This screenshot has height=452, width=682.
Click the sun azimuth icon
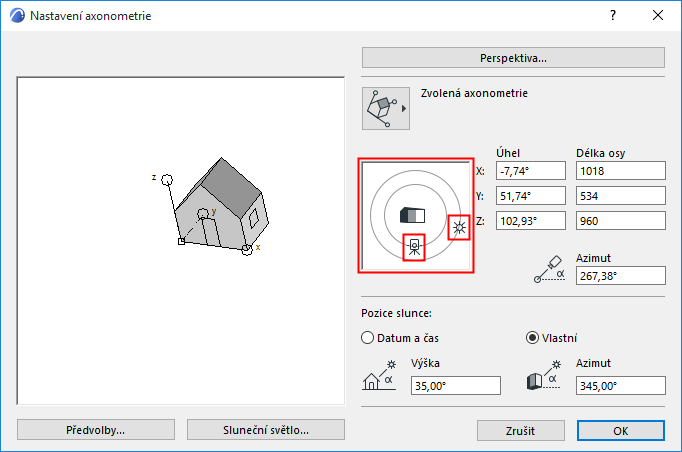[546, 379]
